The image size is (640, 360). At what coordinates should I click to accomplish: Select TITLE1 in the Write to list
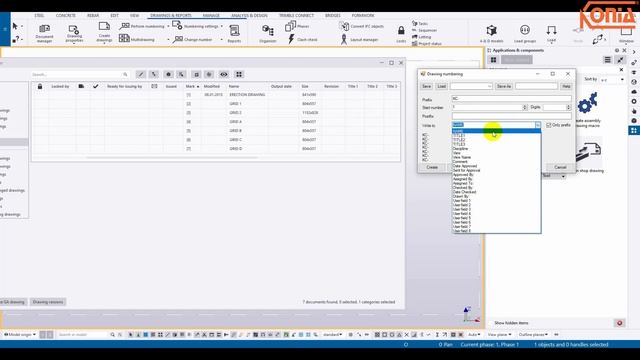[496, 136]
